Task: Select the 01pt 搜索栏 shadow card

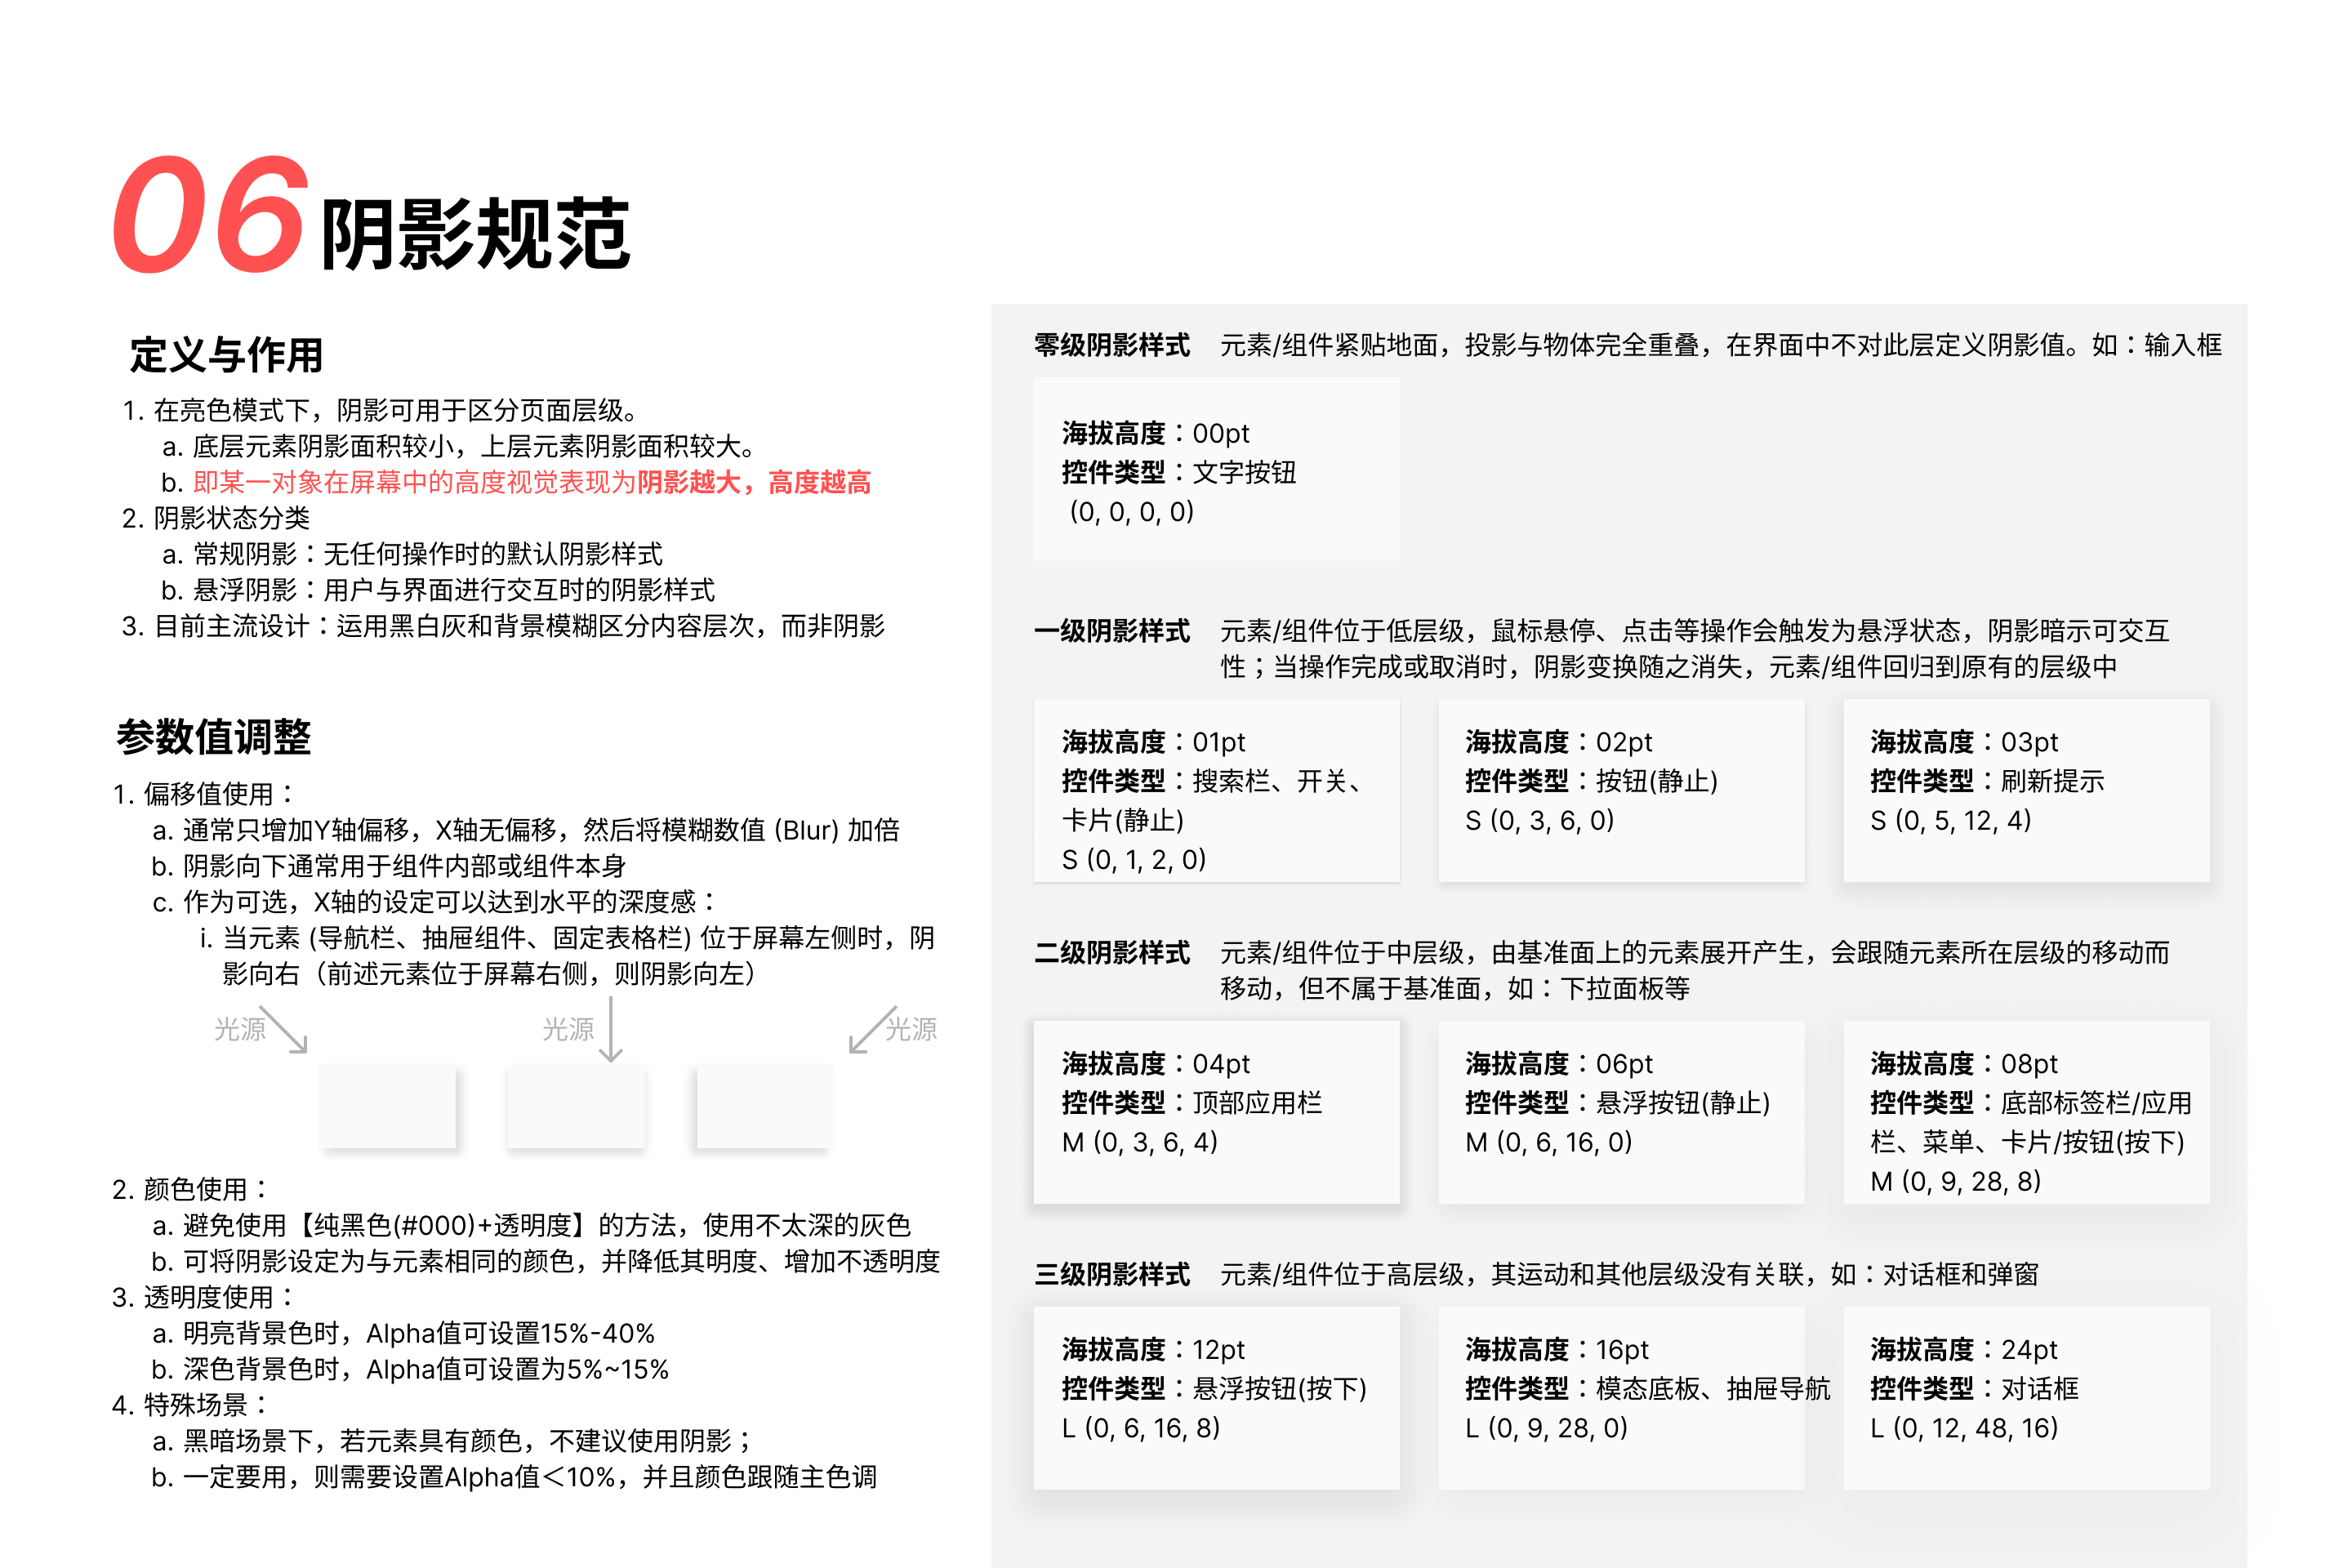Action: [1216, 790]
